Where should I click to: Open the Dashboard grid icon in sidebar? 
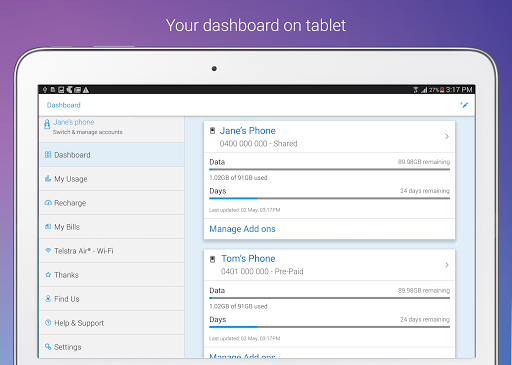coord(48,155)
